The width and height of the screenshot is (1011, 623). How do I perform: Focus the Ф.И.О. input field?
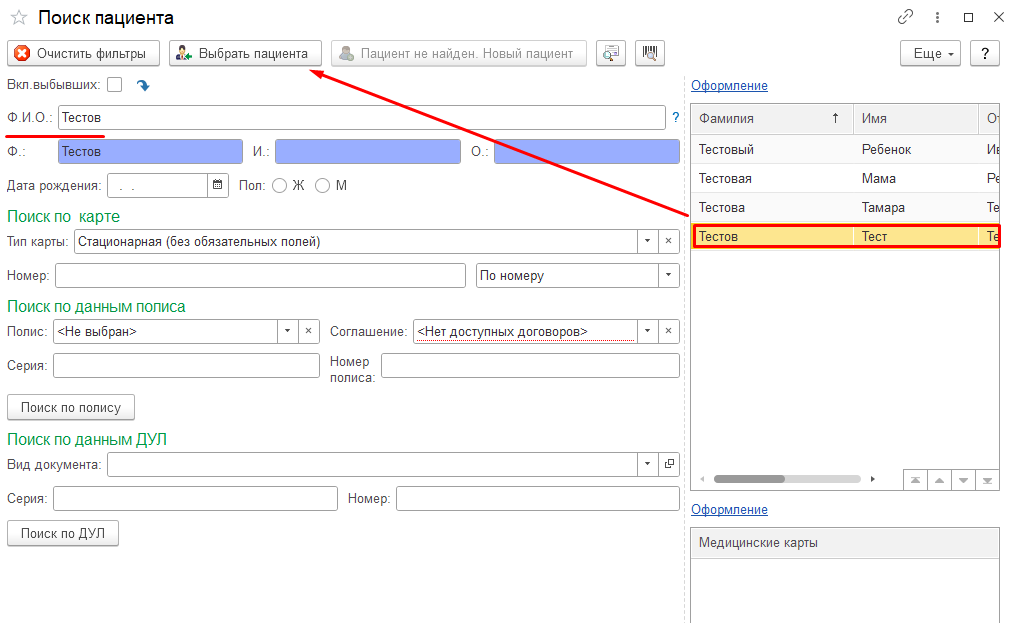362,117
